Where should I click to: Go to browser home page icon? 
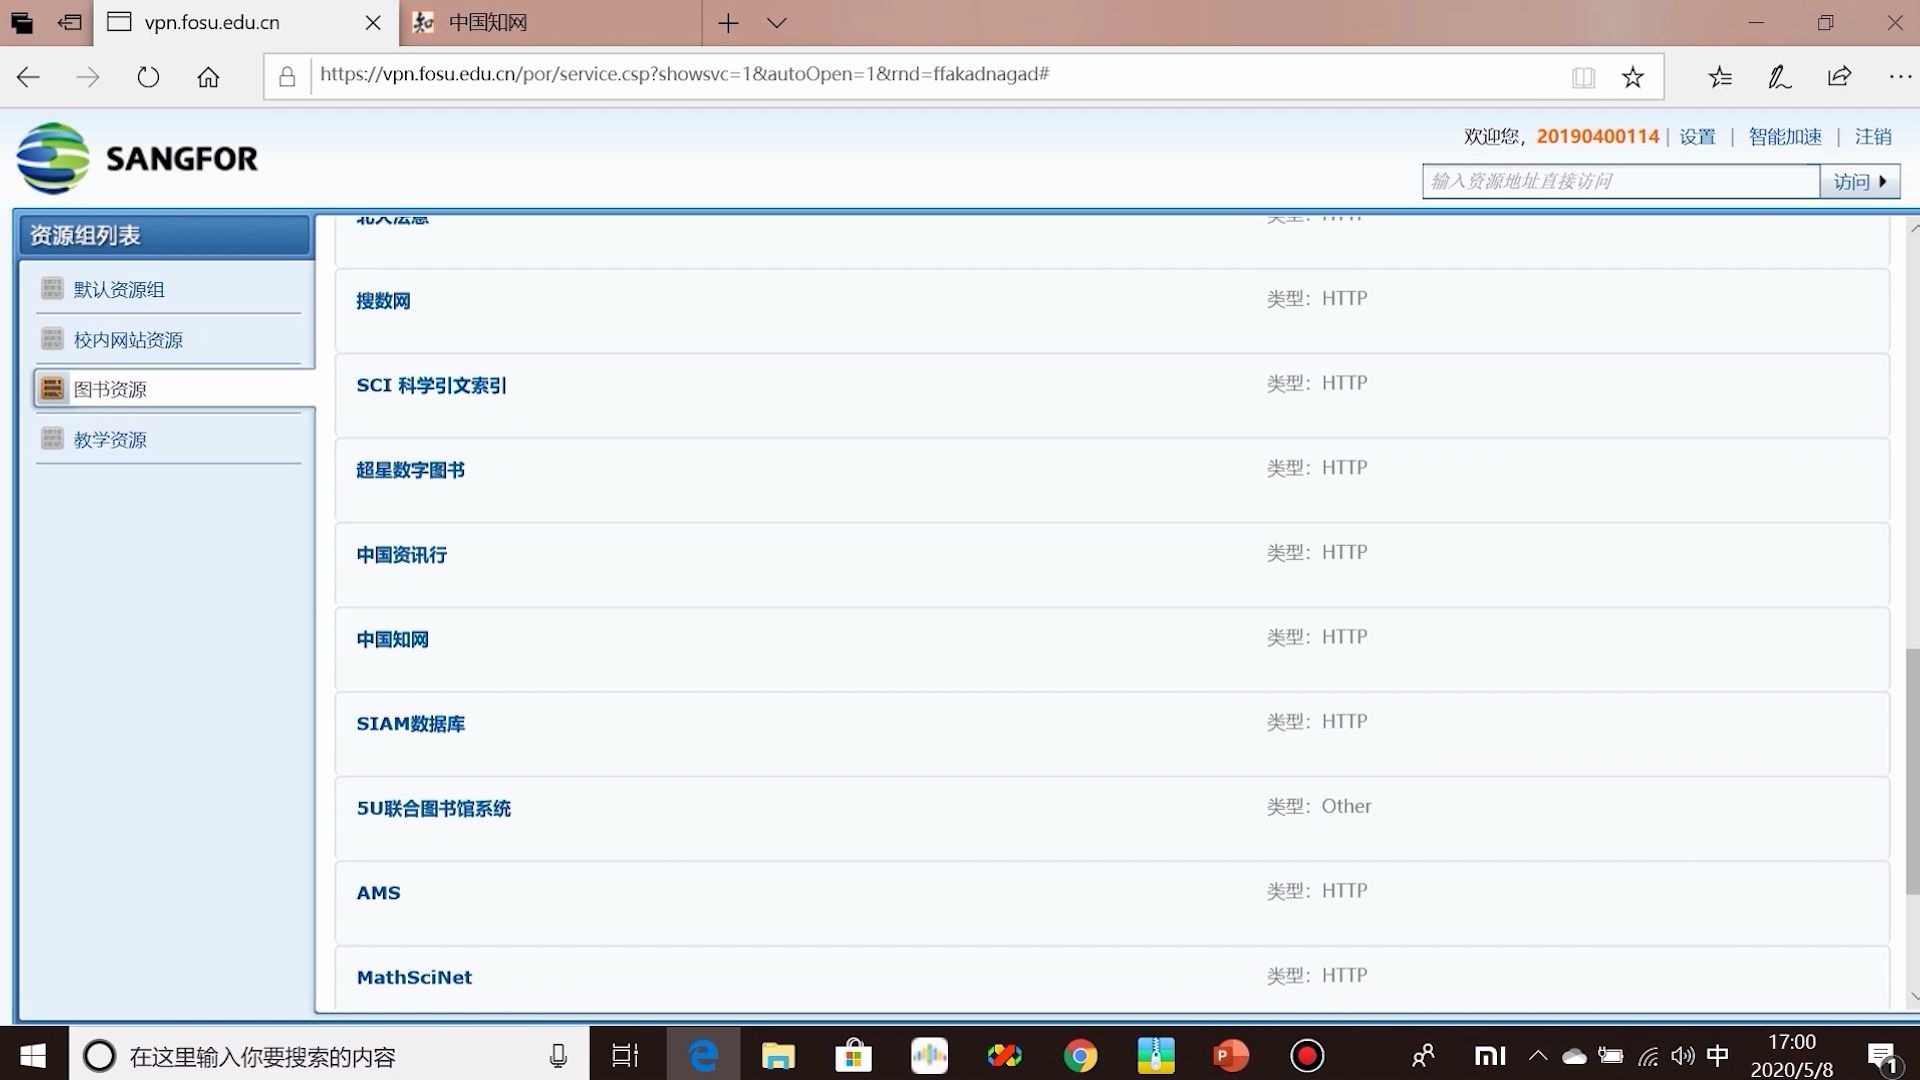pos(208,77)
